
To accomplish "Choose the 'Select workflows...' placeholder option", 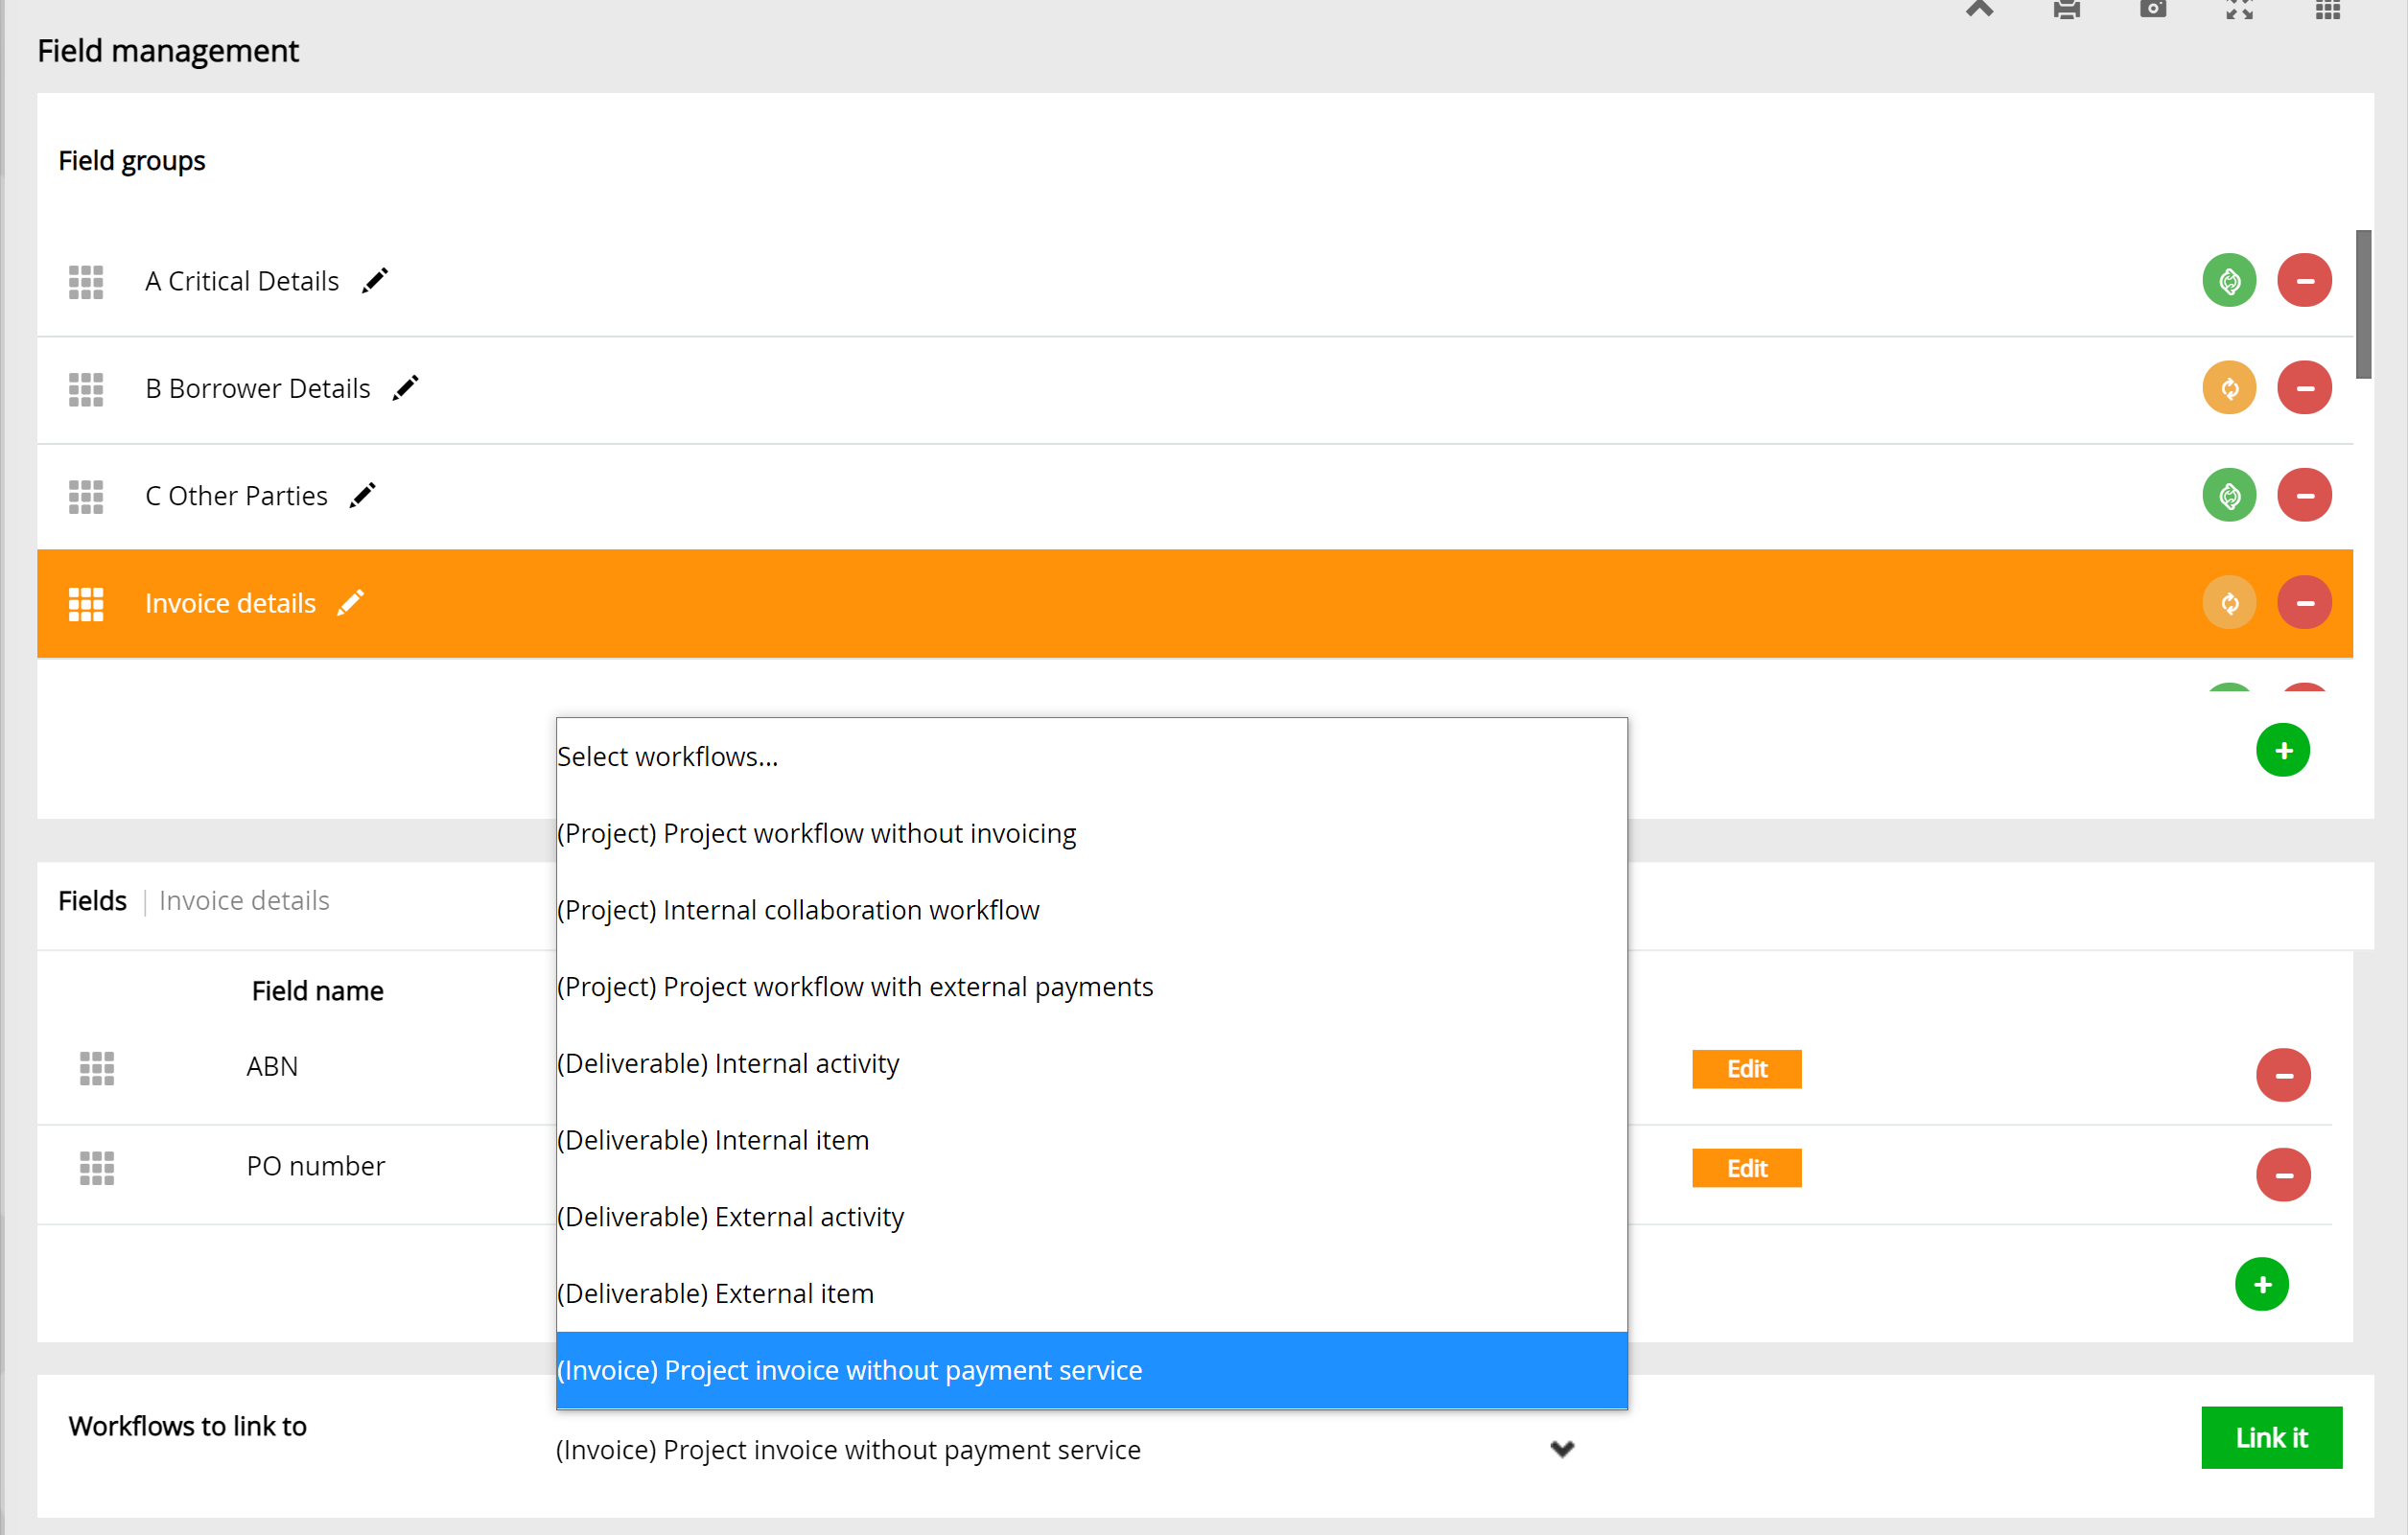I will (x=1091, y=757).
